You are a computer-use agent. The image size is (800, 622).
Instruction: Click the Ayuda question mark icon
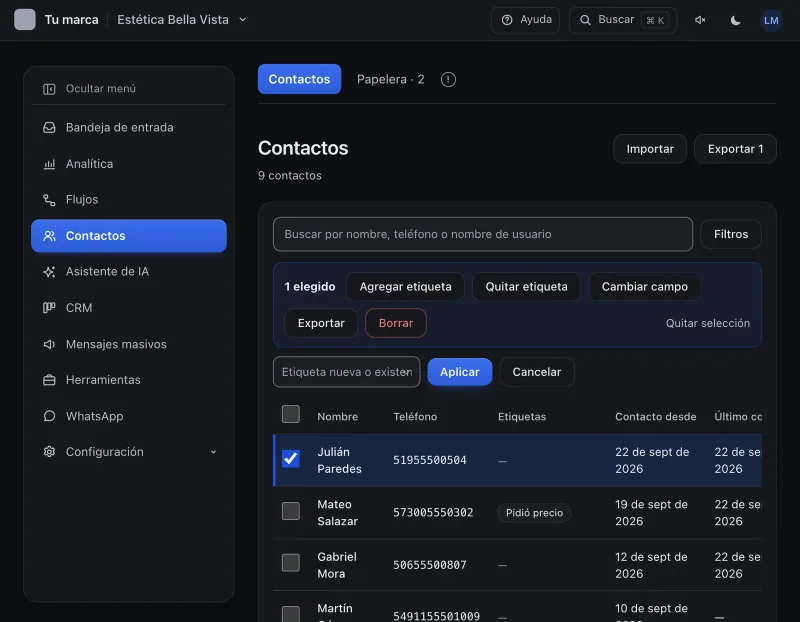coord(507,20)
